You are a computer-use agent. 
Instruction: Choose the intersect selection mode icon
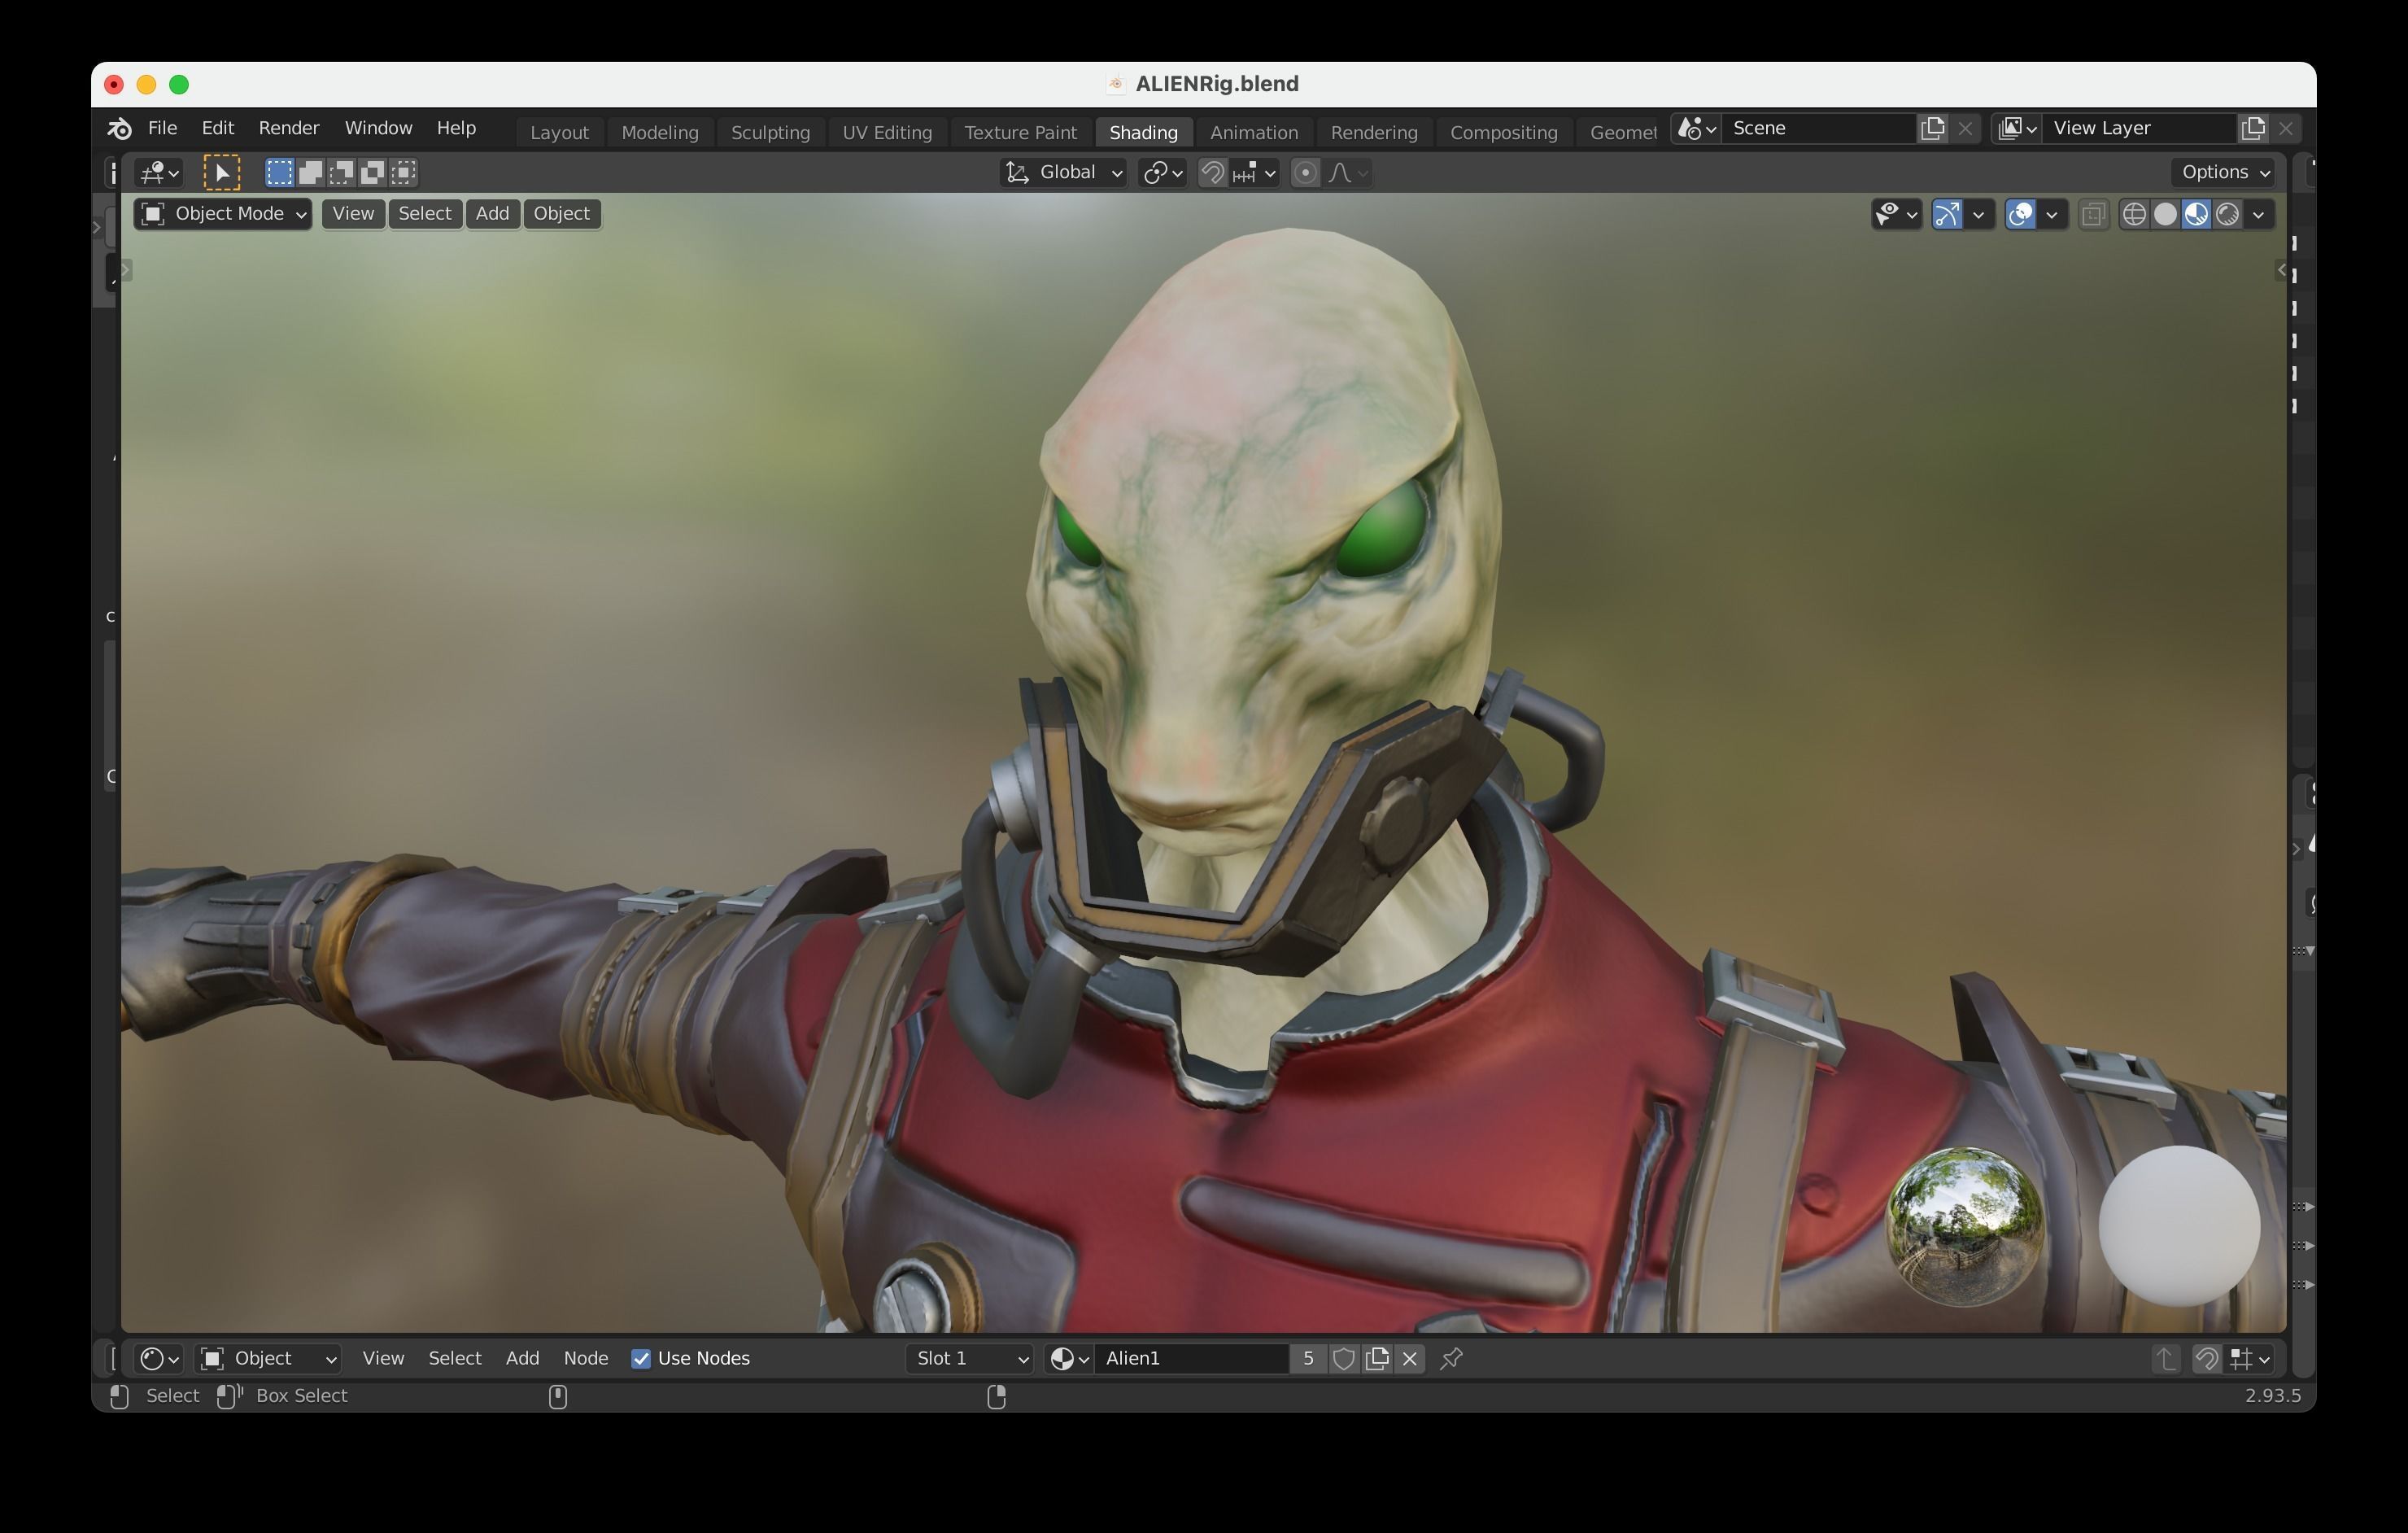403,173
